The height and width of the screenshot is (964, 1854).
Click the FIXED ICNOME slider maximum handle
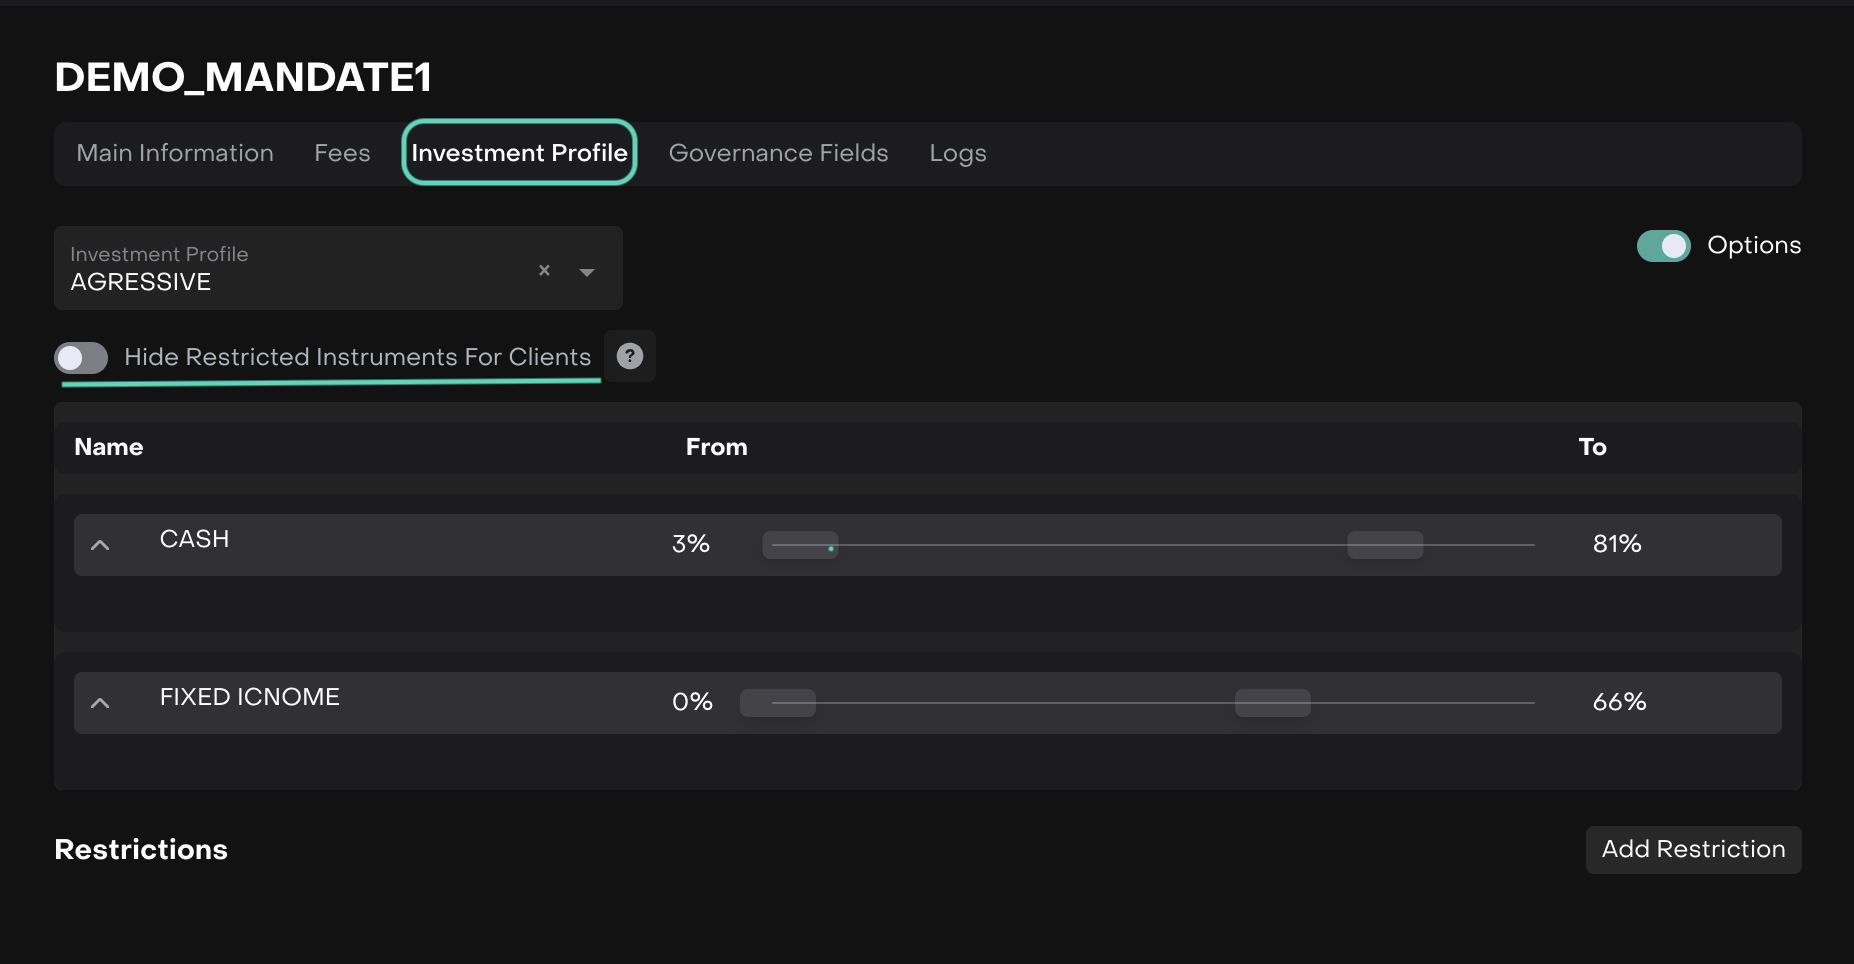pyautogui.click(x=1272, y=703)
